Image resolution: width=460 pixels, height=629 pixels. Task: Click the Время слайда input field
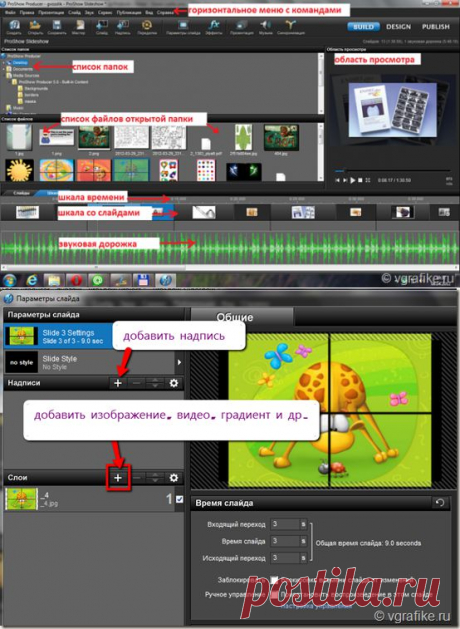pyautogui.click(x=285, y=541)
